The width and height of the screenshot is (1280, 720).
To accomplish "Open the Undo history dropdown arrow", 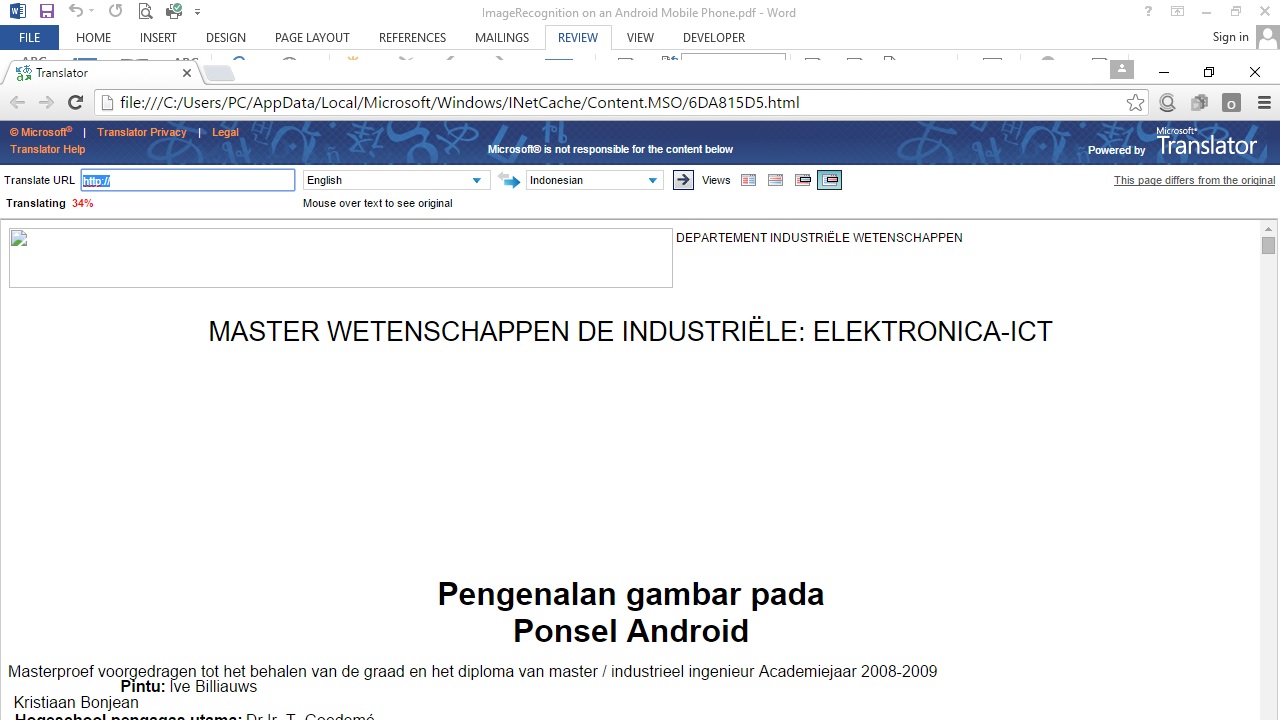I will pos(91,12).
